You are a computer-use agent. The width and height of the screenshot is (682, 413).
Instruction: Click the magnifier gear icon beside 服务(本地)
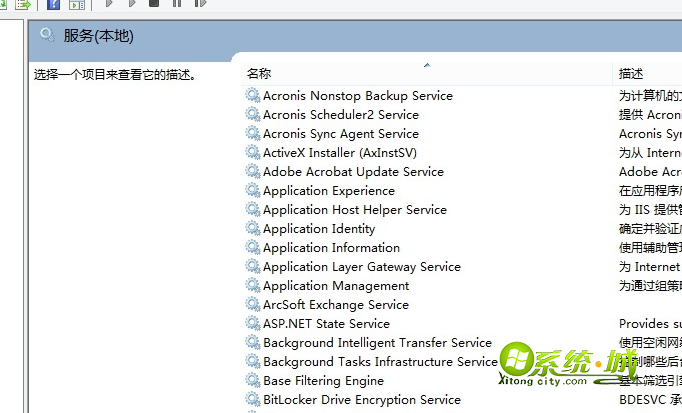[47, 35]
